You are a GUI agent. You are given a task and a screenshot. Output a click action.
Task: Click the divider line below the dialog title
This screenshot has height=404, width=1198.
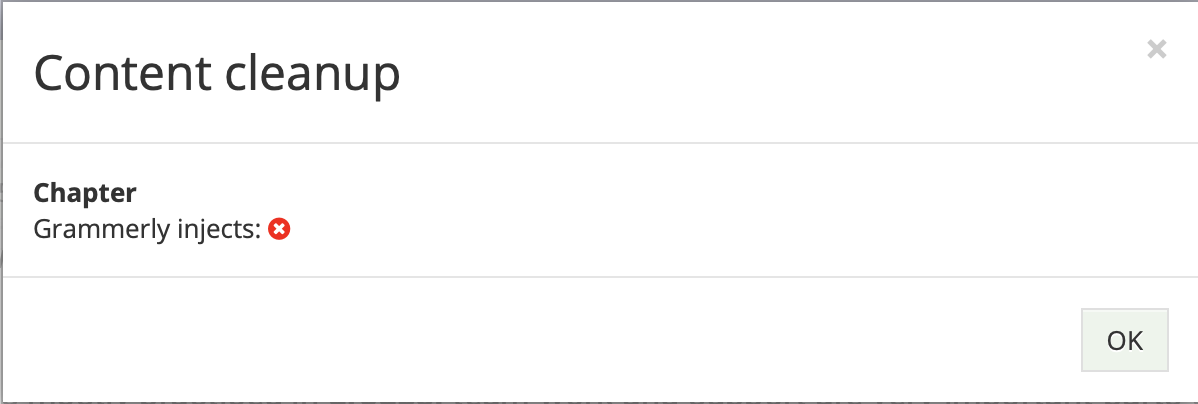[x=599, y=143]
